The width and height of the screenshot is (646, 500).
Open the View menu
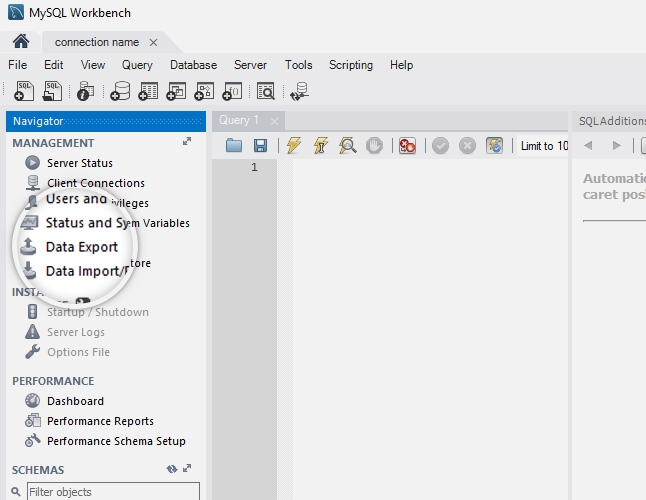click(93, 65)
